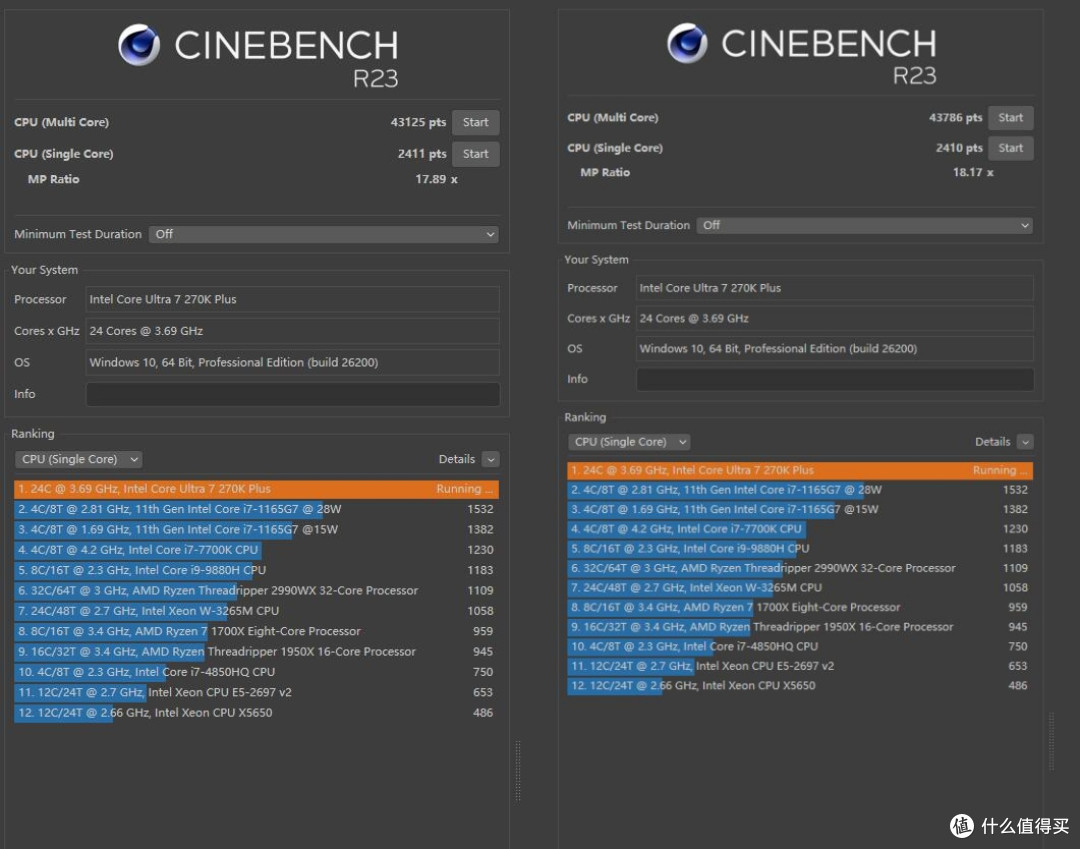1080x849 pixels.
Task: Expand the Details dropdown in the right window
Action: coord(1025,442)
